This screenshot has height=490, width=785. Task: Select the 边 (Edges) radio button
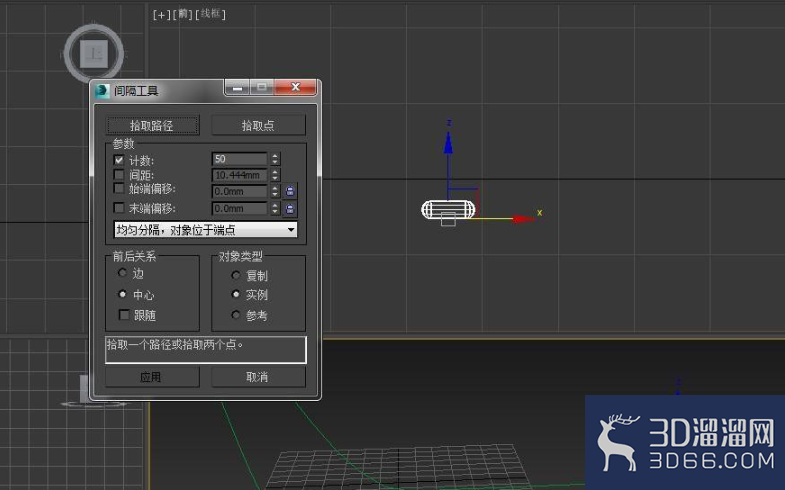tap(122, 273)
